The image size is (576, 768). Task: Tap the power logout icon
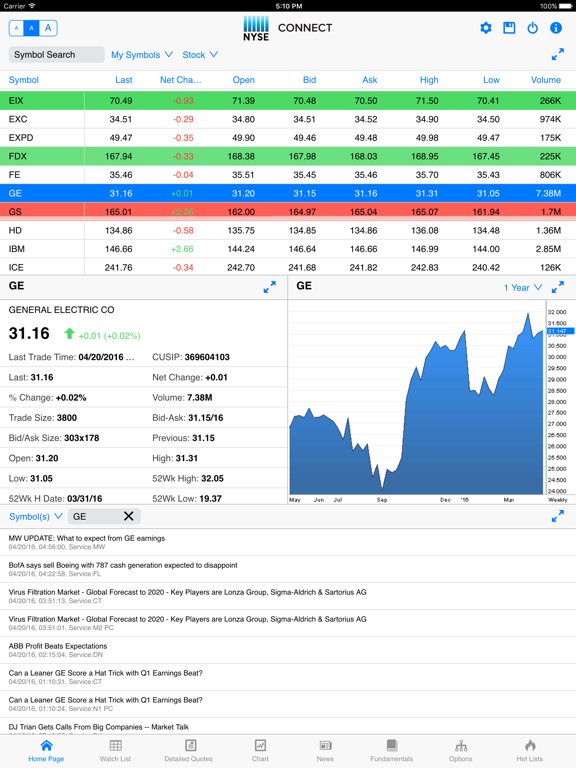point(532,28)
